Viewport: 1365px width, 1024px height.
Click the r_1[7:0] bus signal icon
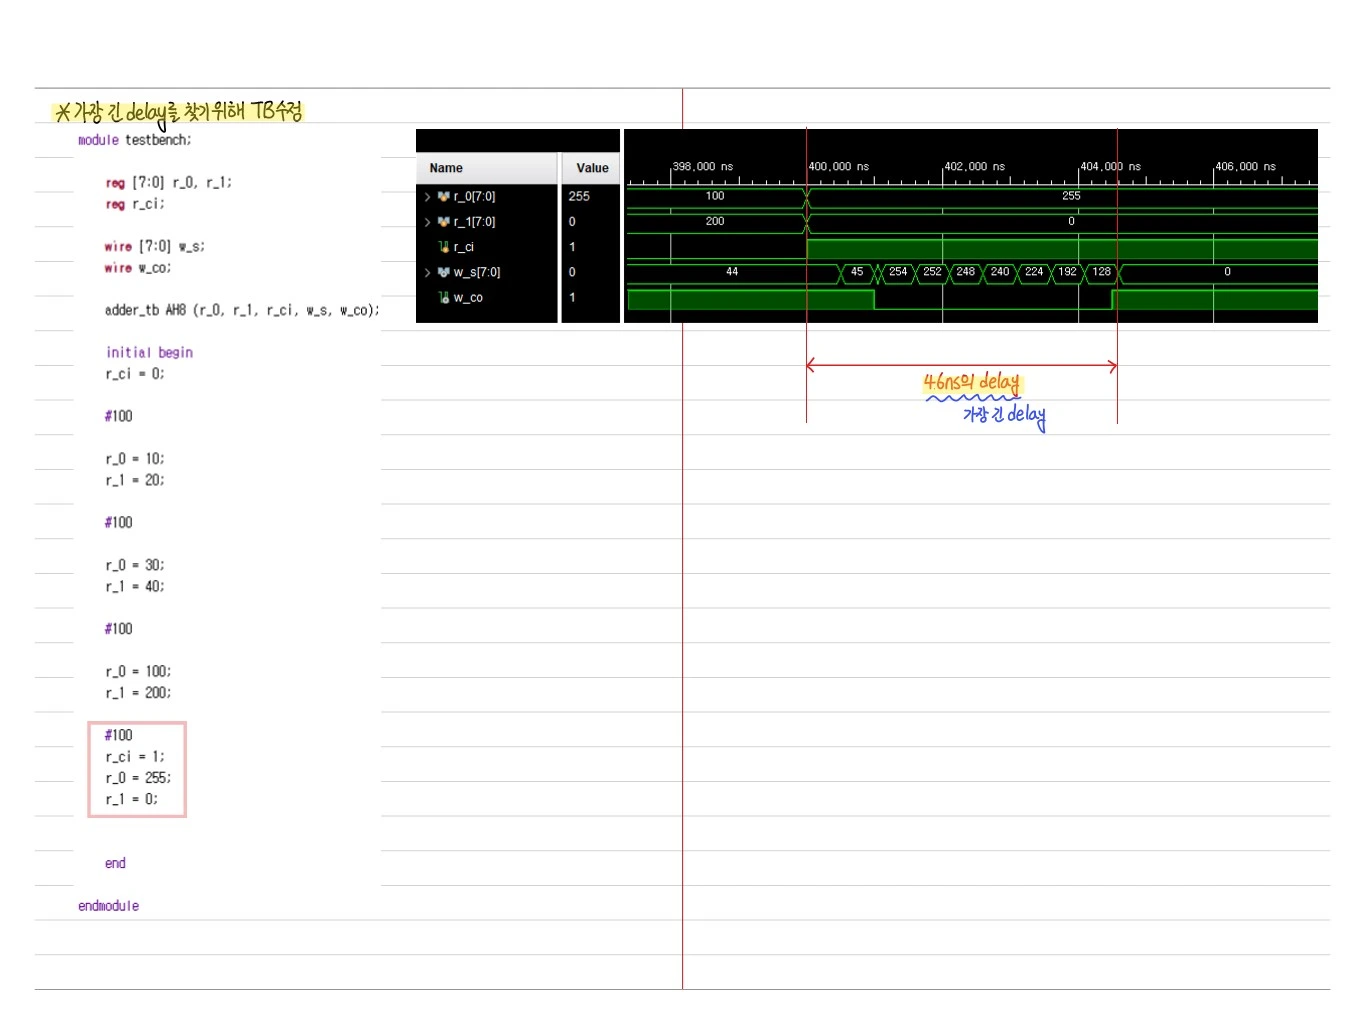tap(444, 222)
